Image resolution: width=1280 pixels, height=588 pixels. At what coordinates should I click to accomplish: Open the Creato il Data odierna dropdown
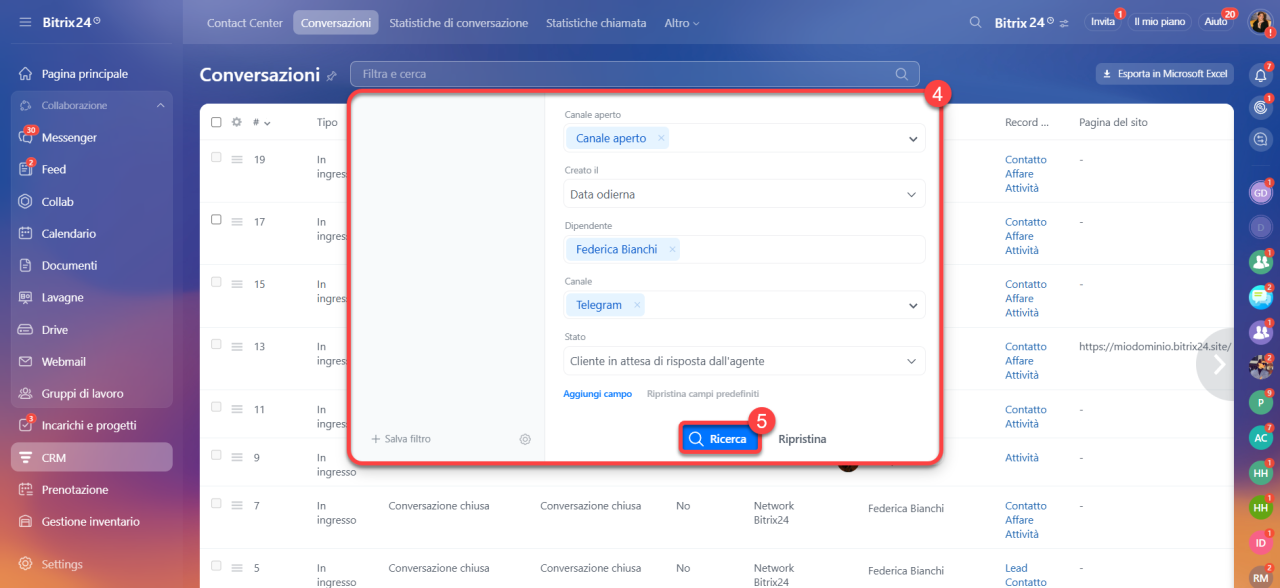click(x=745, y=194)
